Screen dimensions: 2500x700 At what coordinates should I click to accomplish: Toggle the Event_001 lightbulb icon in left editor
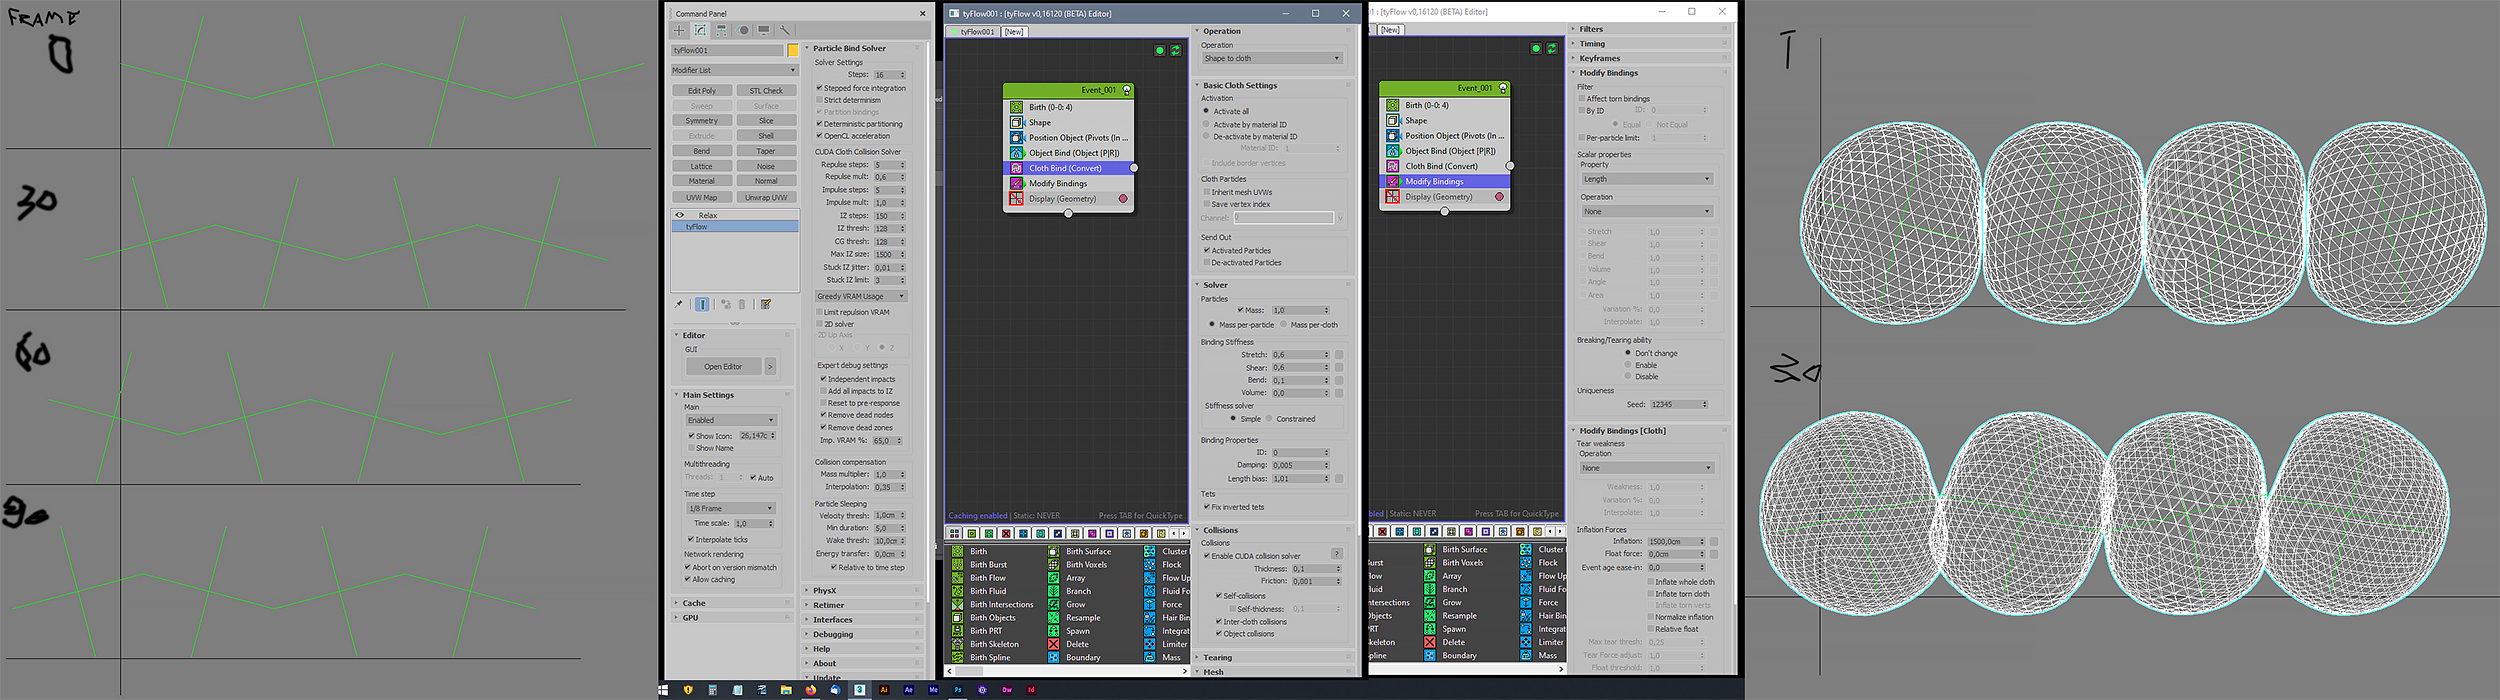pos(1127,90)
